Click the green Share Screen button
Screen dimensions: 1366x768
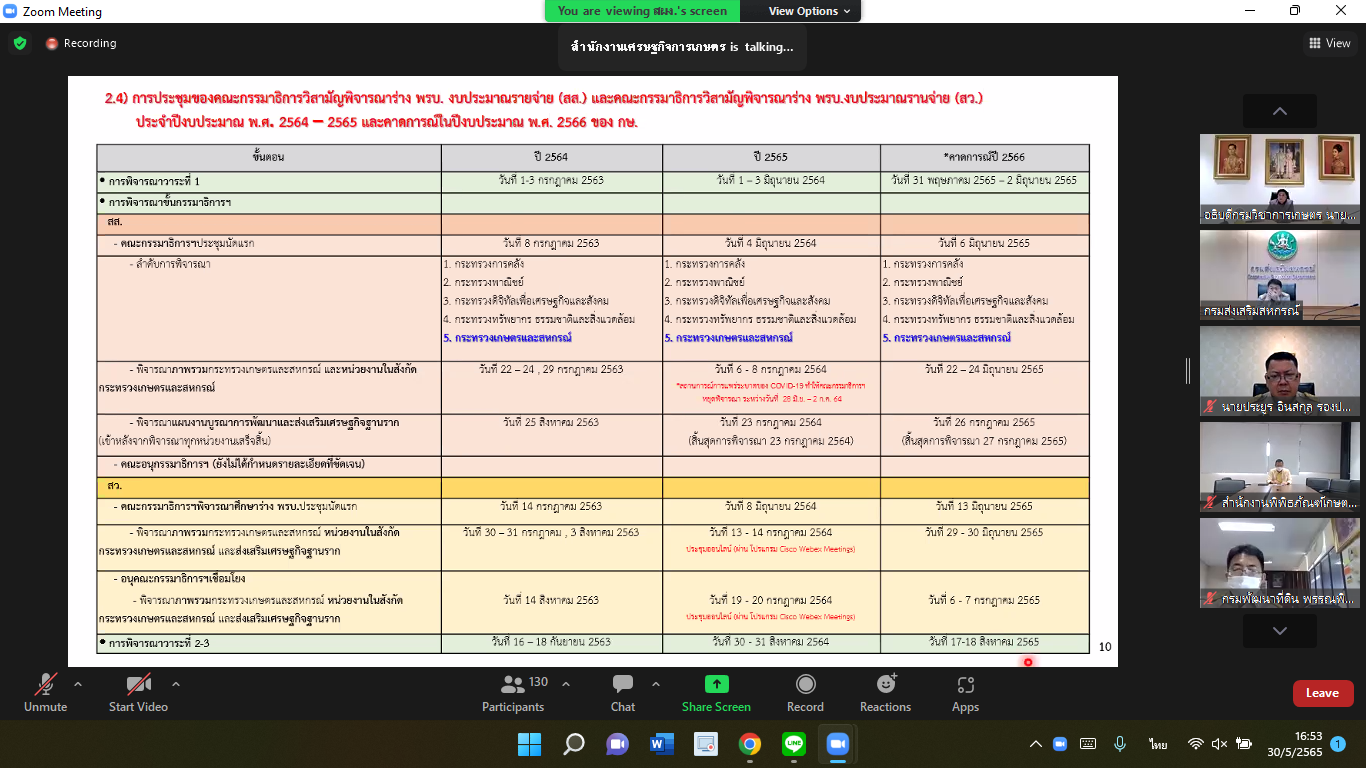[x=716, y=693]
